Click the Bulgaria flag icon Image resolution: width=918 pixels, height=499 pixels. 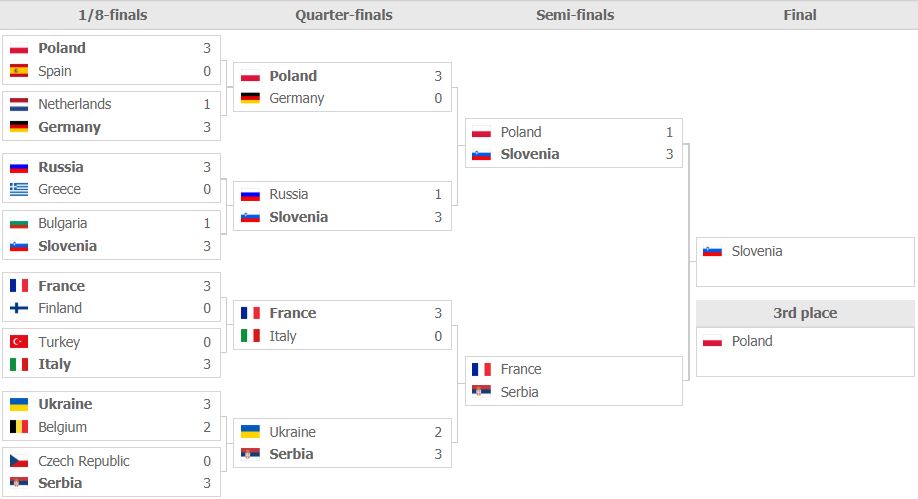coord(19,223)
